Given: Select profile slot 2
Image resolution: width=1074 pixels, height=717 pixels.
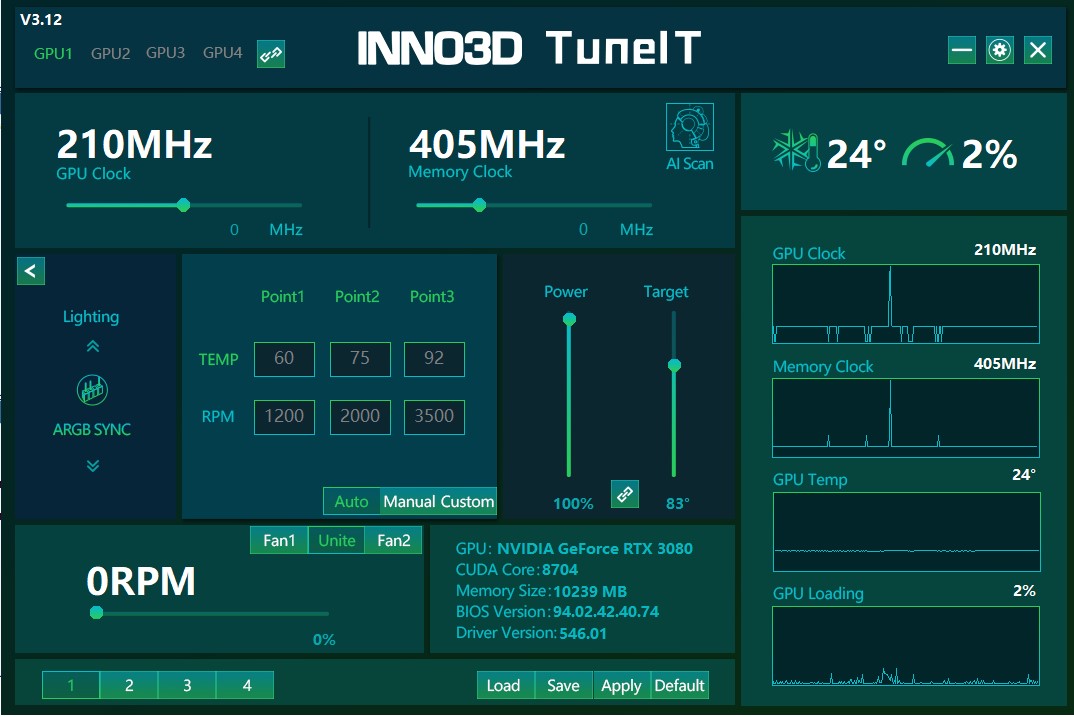Looking at the screenshot, I should click(129, 685).
